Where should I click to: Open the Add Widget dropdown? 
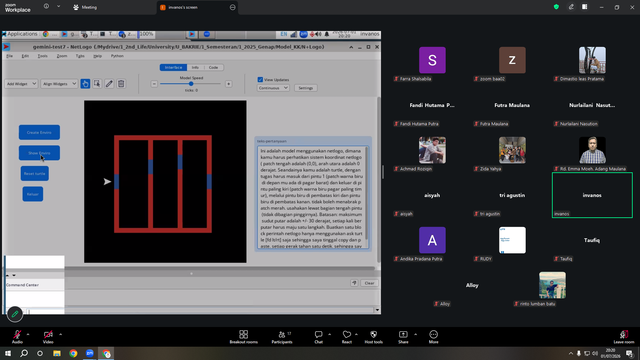pos(21,84)
